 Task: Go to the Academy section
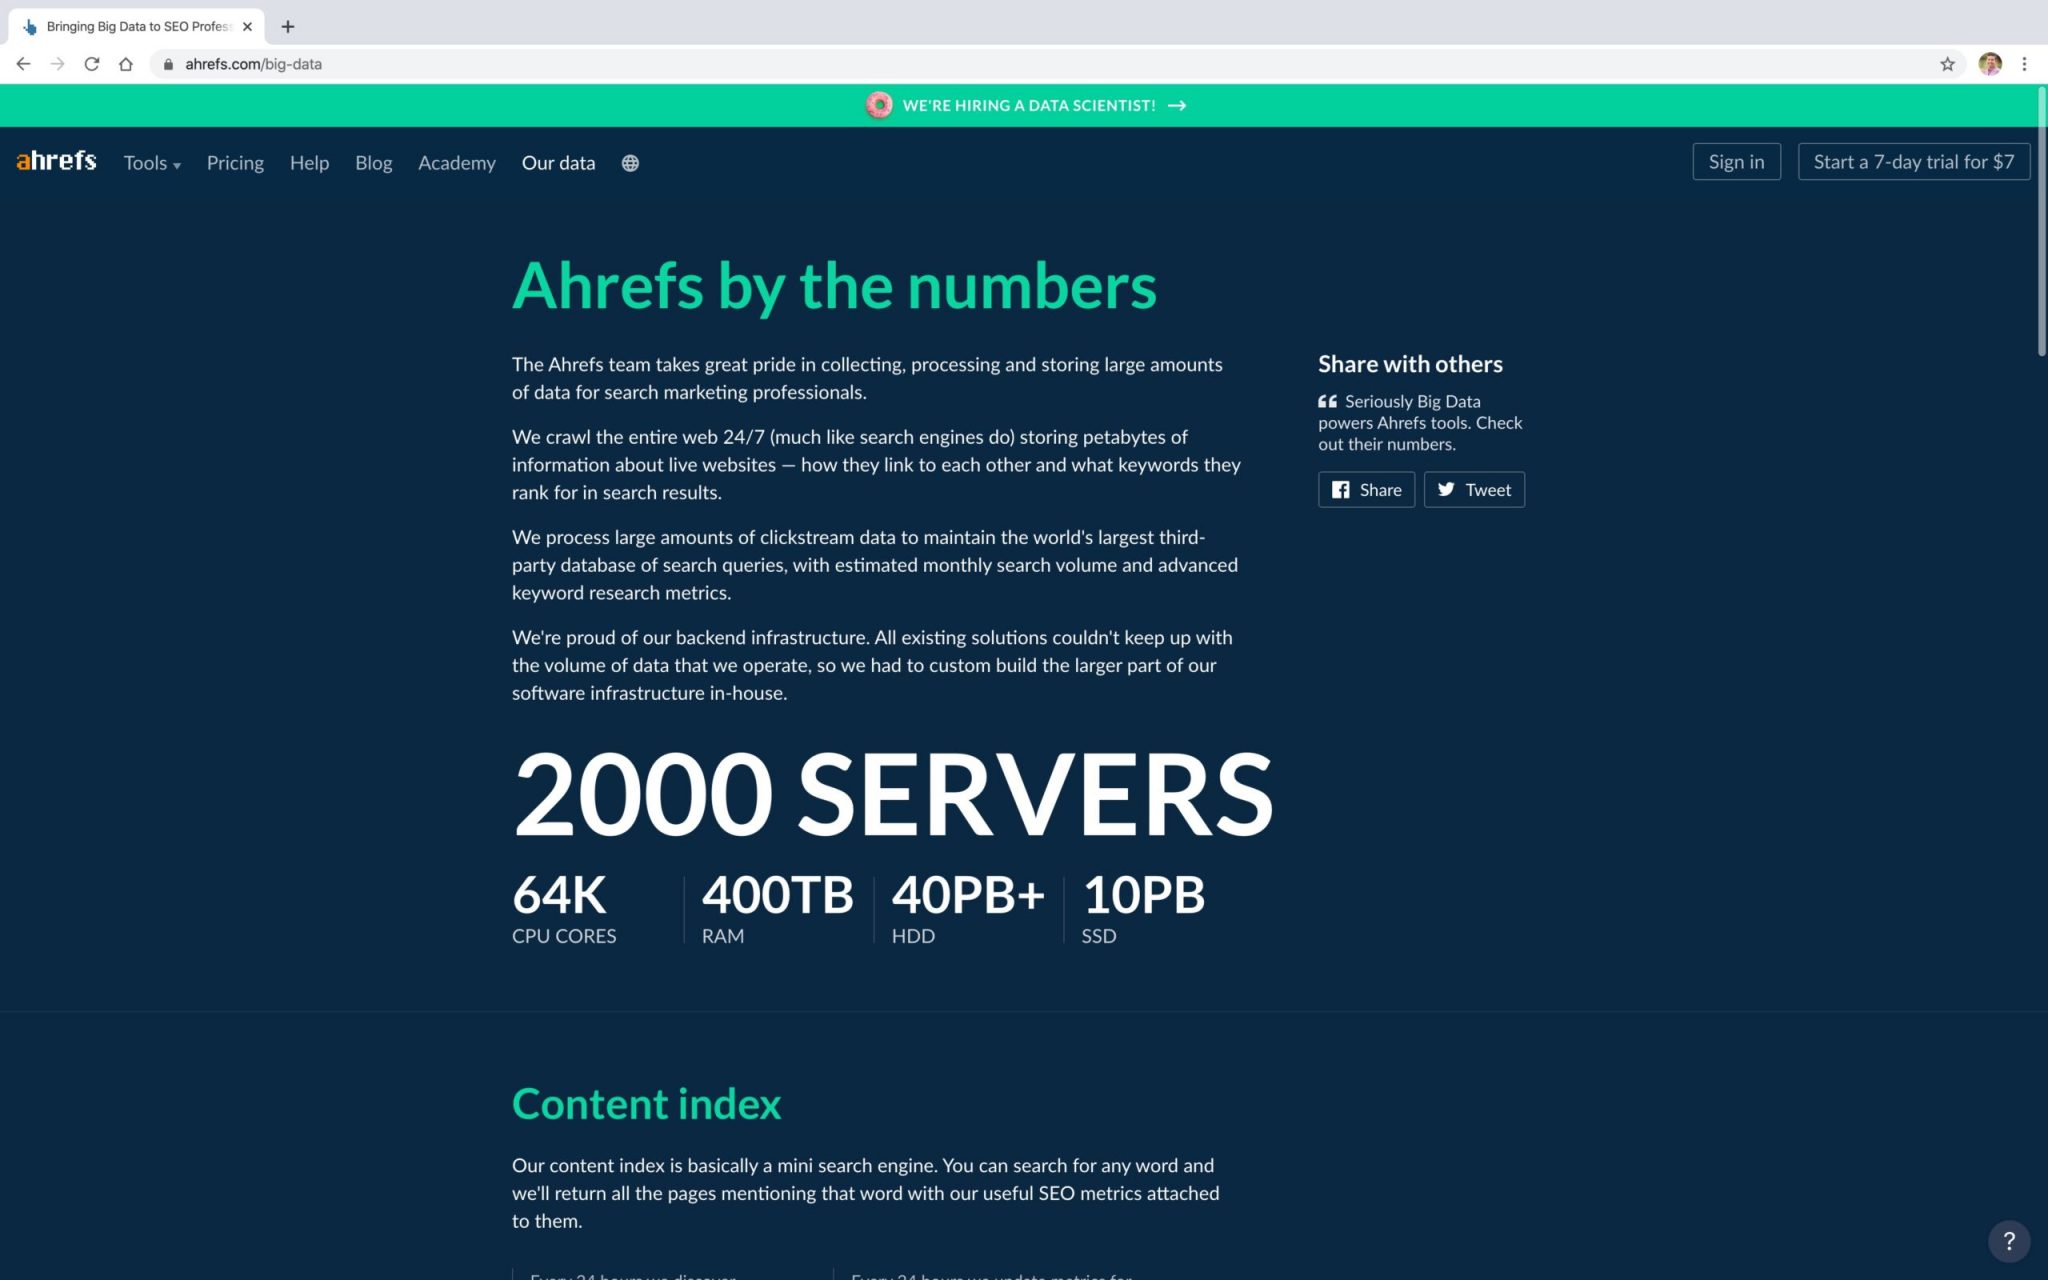pyautogui.click(x=456, y=163)
